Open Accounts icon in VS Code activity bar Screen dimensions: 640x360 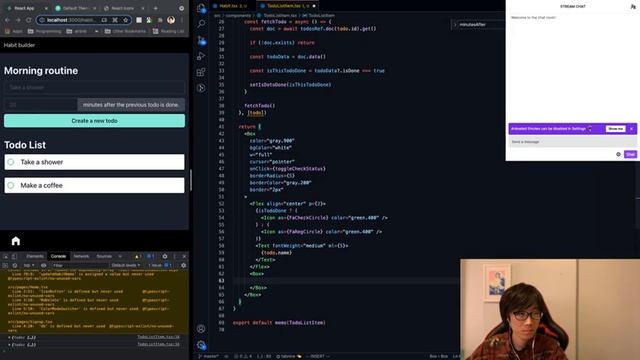201,329
